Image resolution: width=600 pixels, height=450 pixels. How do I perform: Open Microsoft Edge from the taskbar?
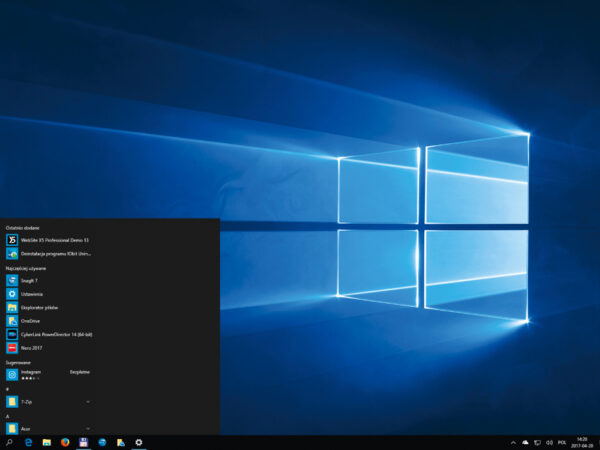click(x=28, y=442)
